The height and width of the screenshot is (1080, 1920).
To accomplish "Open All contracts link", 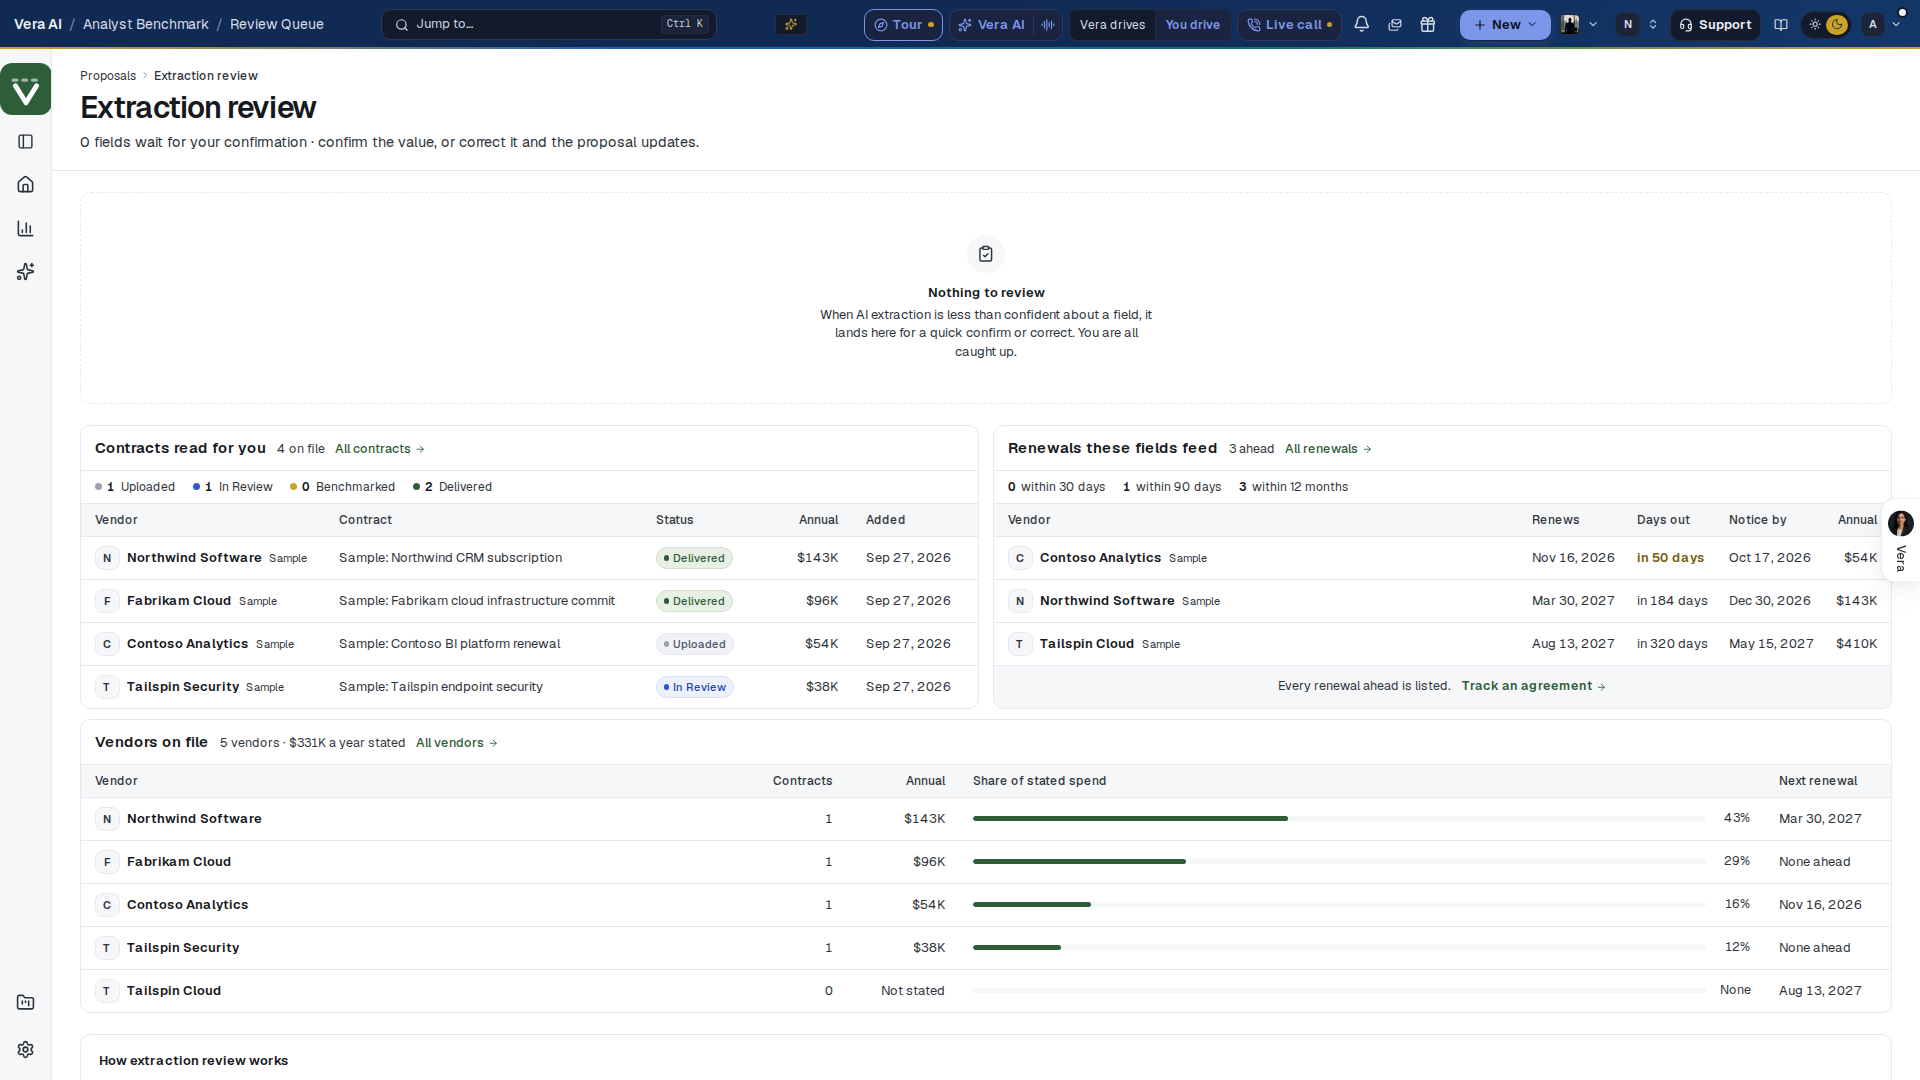I will [x=380, y=448].
